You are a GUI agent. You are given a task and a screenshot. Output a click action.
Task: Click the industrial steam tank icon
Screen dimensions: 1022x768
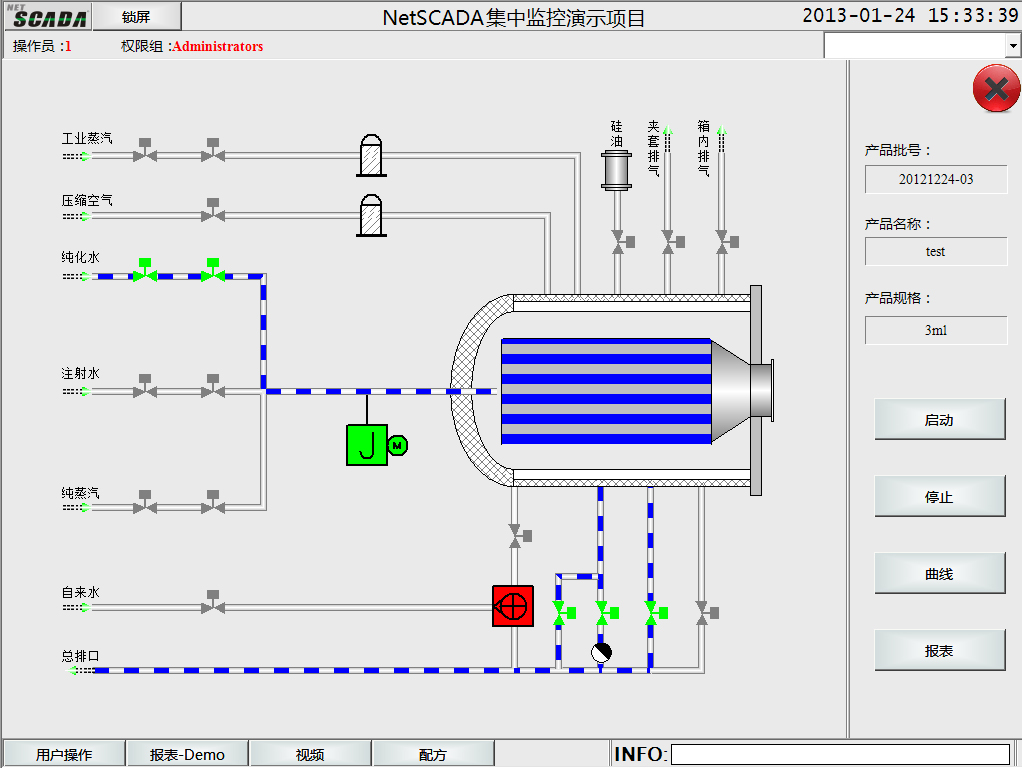click(372, 156)
